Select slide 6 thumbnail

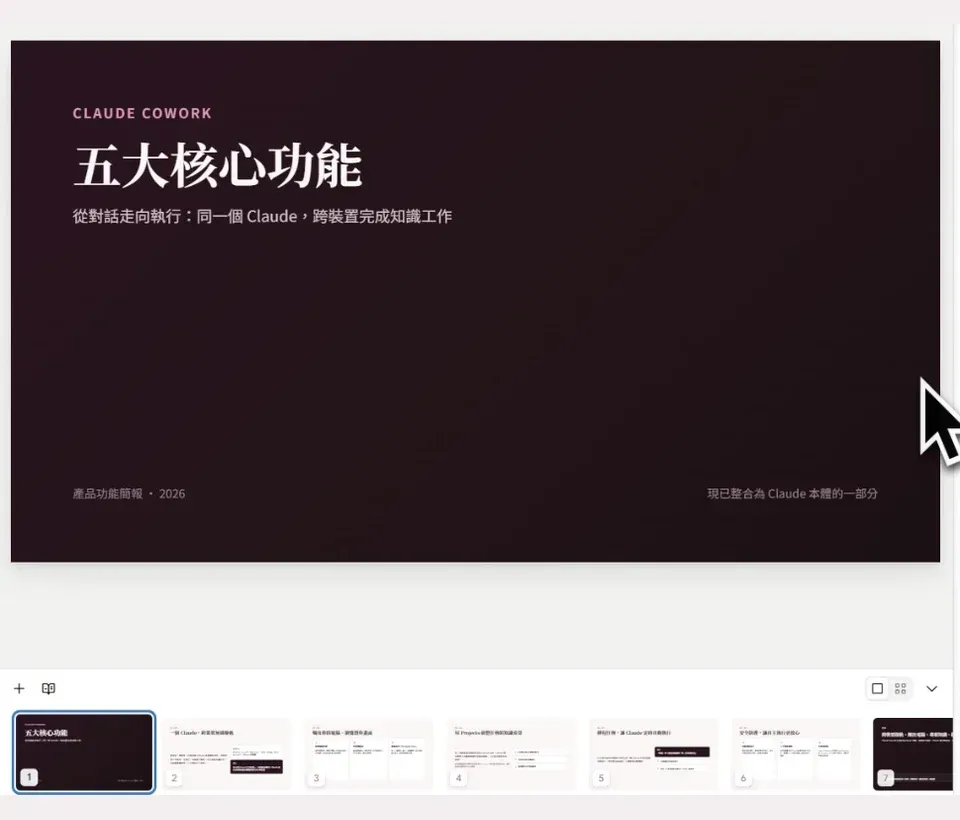click(x=795, y=754)
